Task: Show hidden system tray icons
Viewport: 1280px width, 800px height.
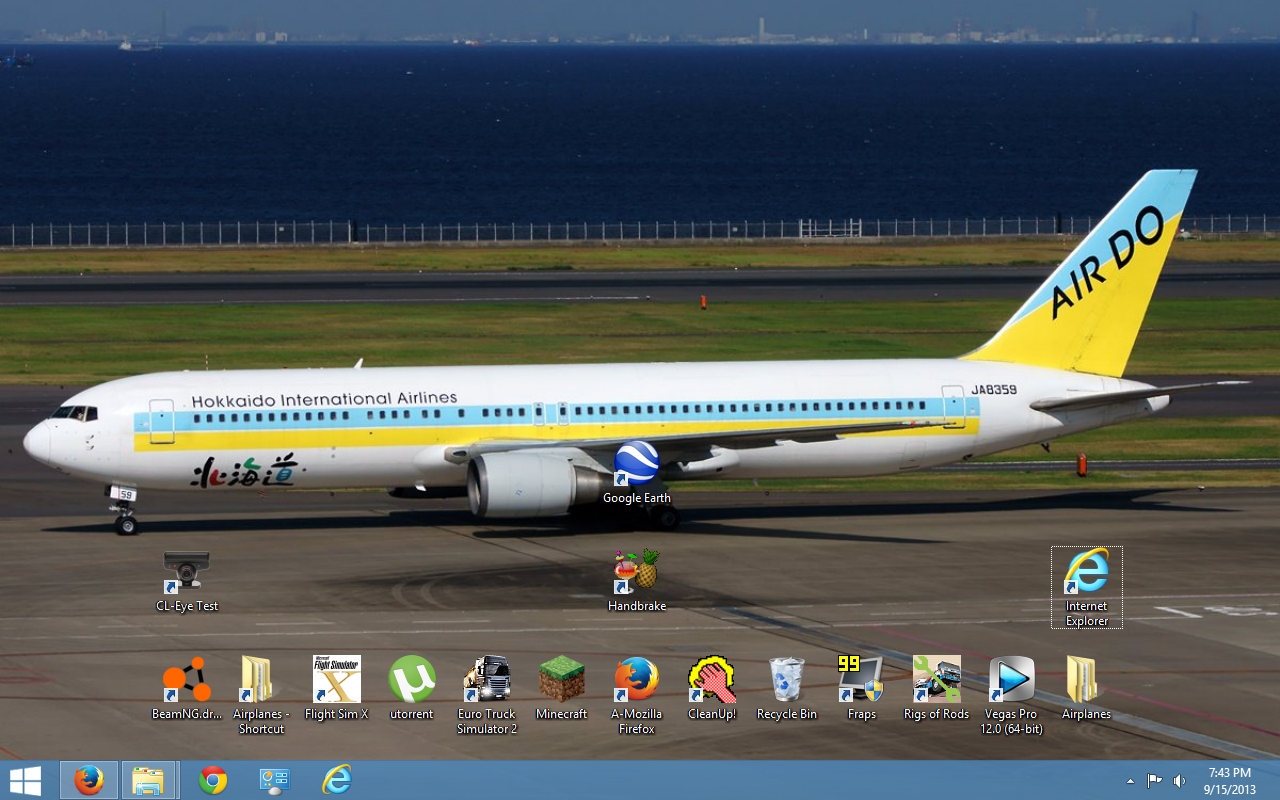Action: 1131,781
